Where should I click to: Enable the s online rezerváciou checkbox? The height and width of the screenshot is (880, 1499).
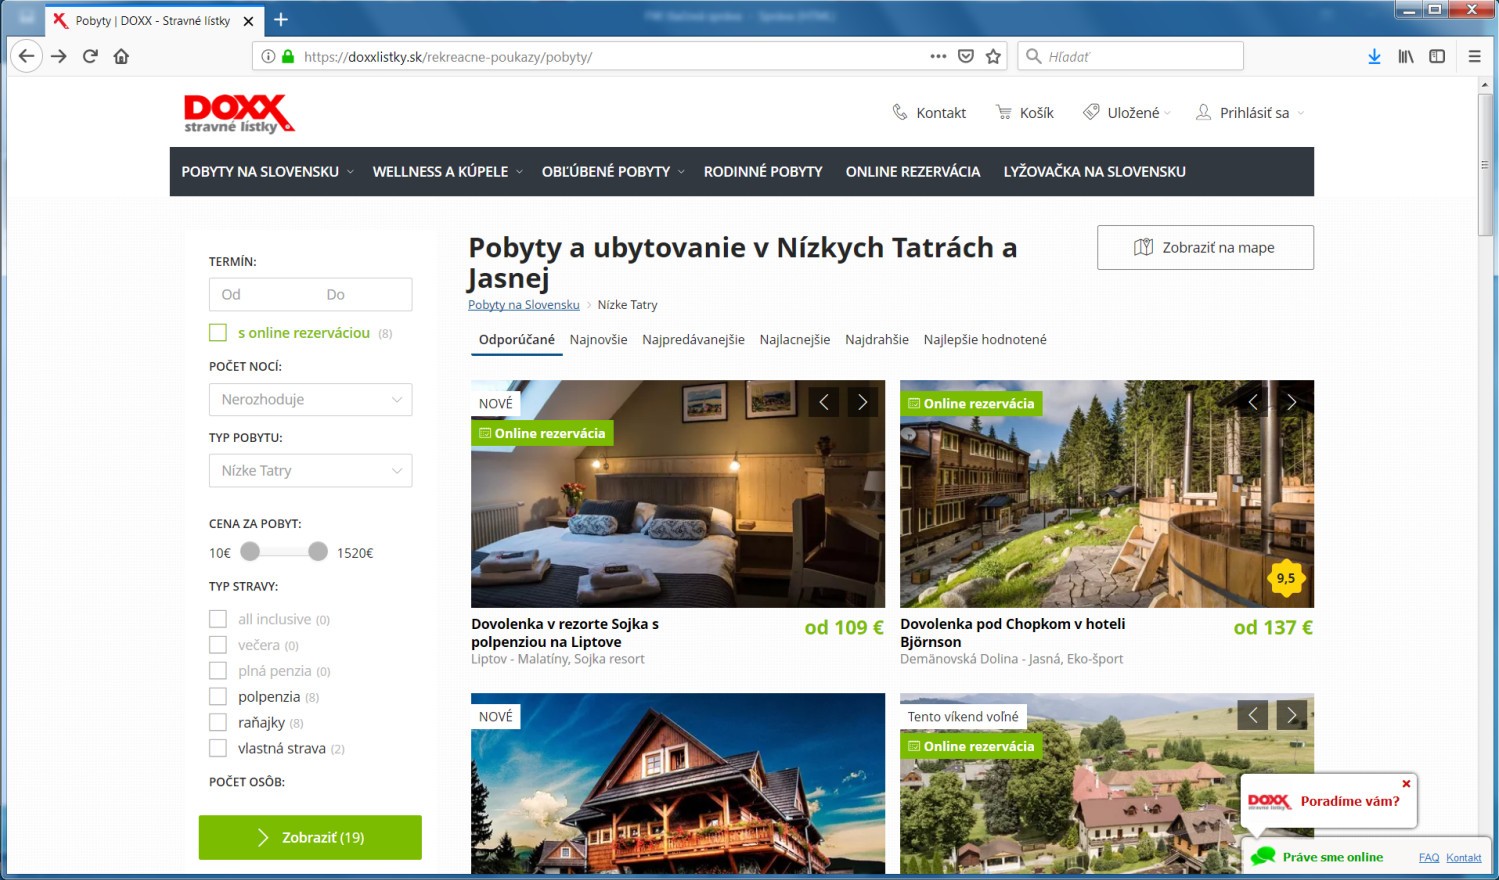pos(218,333)
